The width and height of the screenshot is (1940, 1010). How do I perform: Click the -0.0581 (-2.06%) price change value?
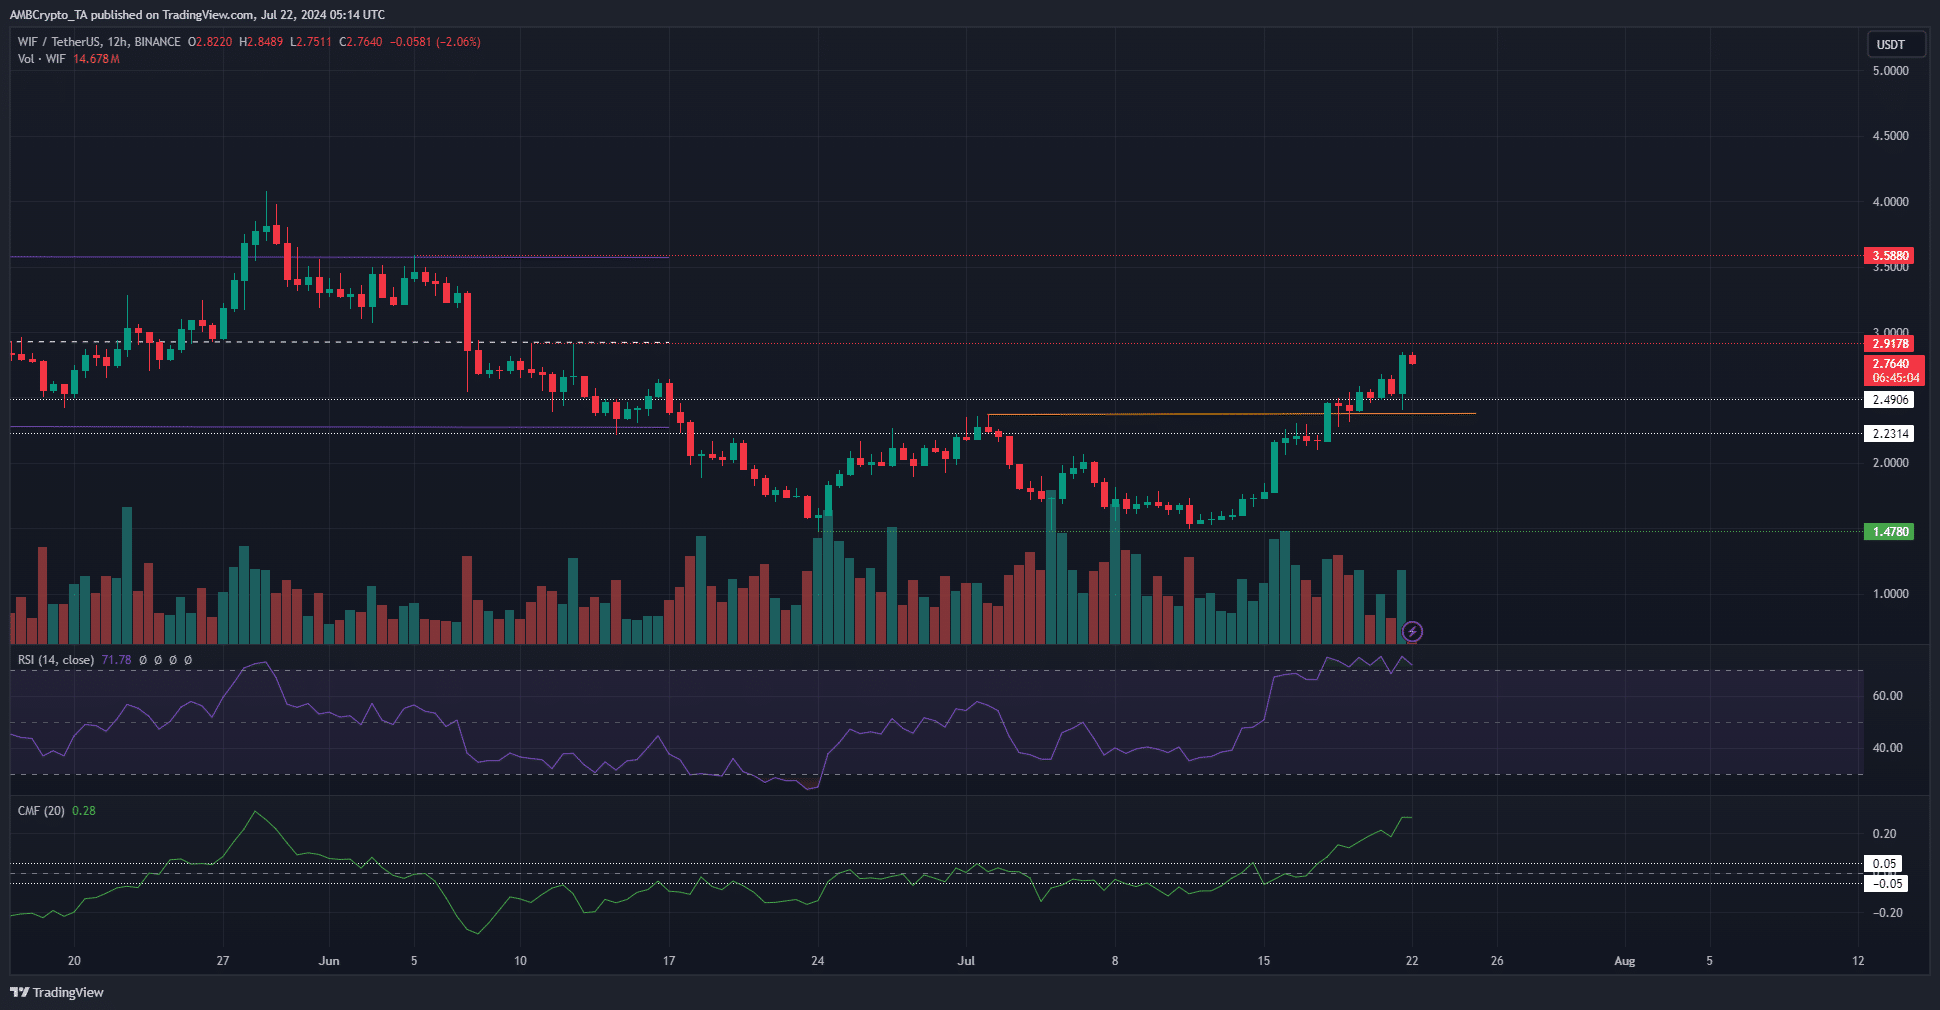(435, 42)
